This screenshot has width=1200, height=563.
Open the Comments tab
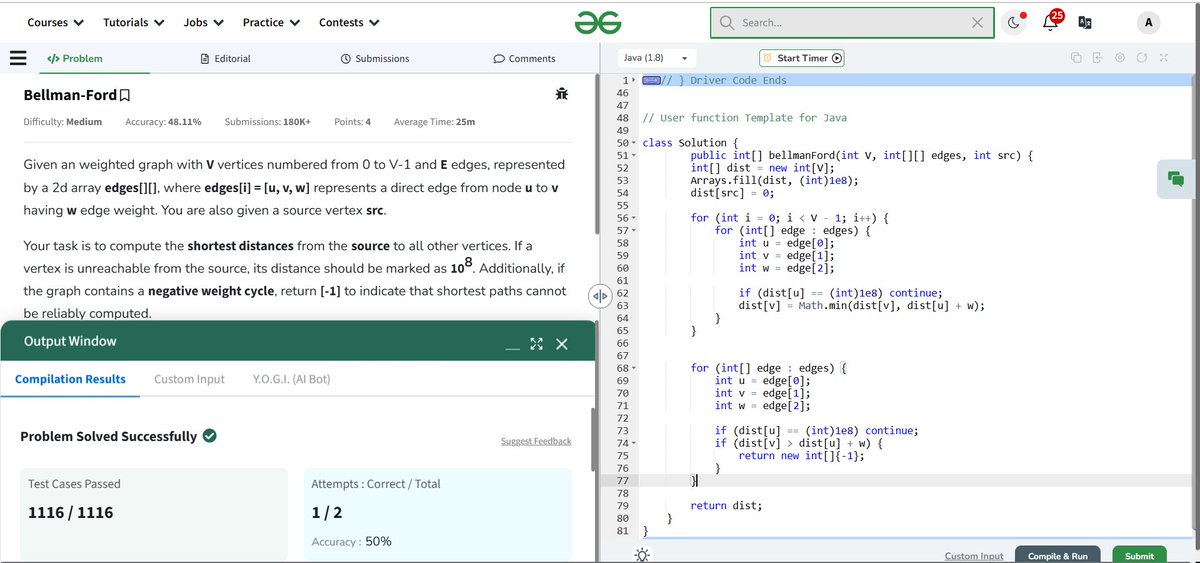[525, 58]
